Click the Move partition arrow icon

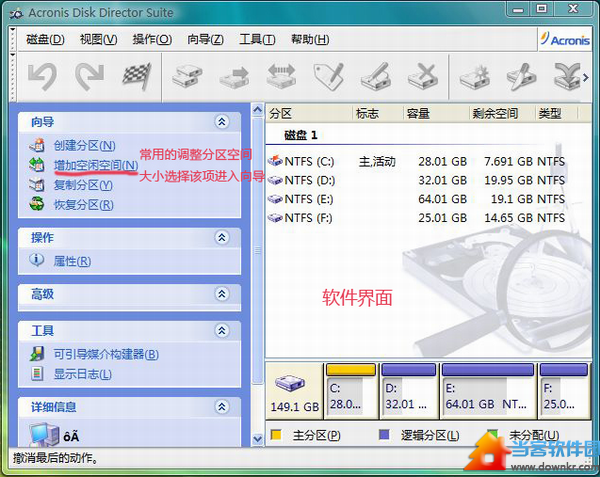[x=234, y=77]
